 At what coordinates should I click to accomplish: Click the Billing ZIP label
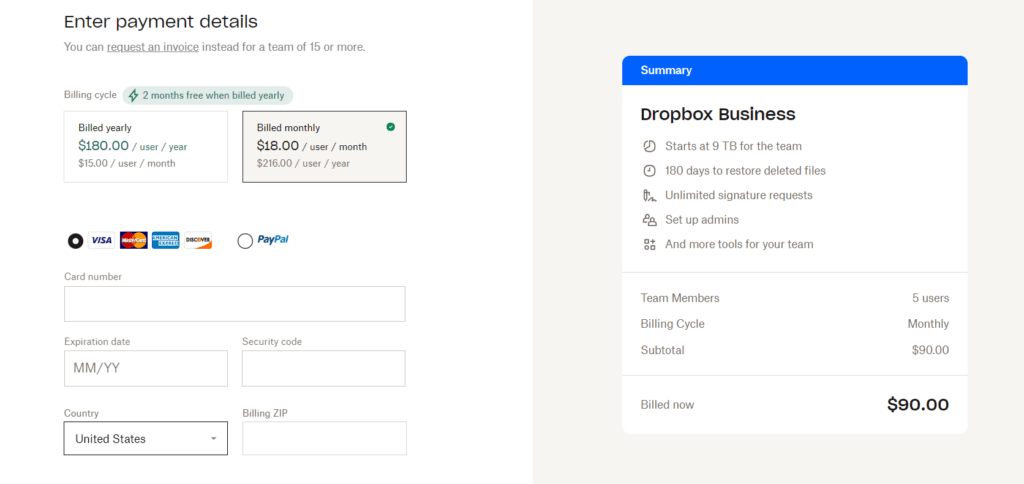tap(264, 413)
